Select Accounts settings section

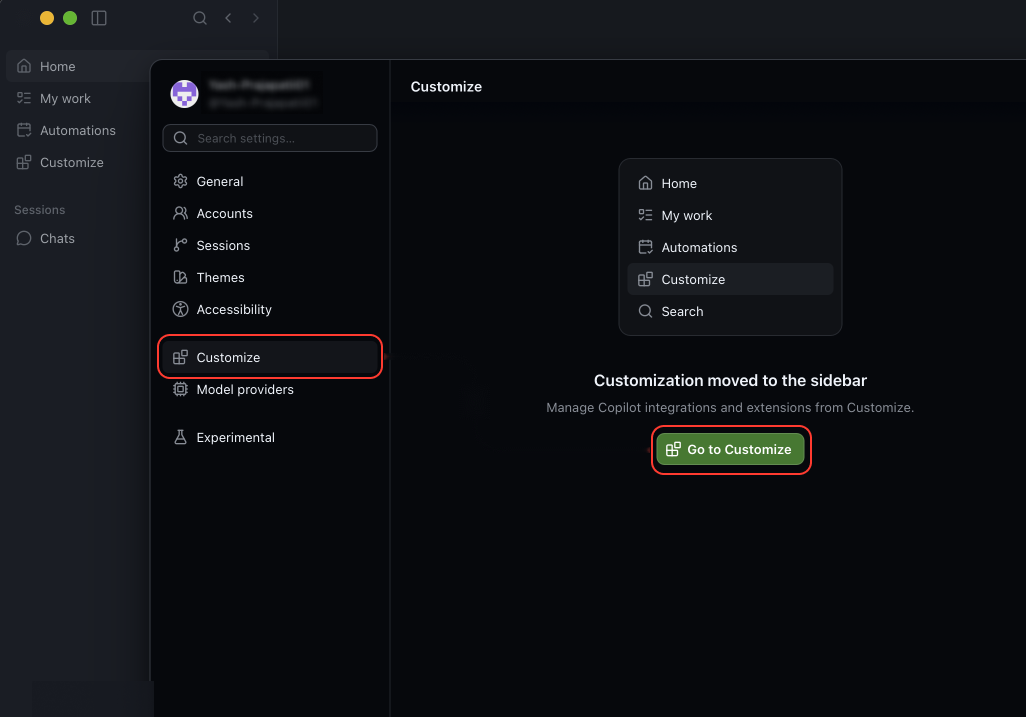point(270,213)
